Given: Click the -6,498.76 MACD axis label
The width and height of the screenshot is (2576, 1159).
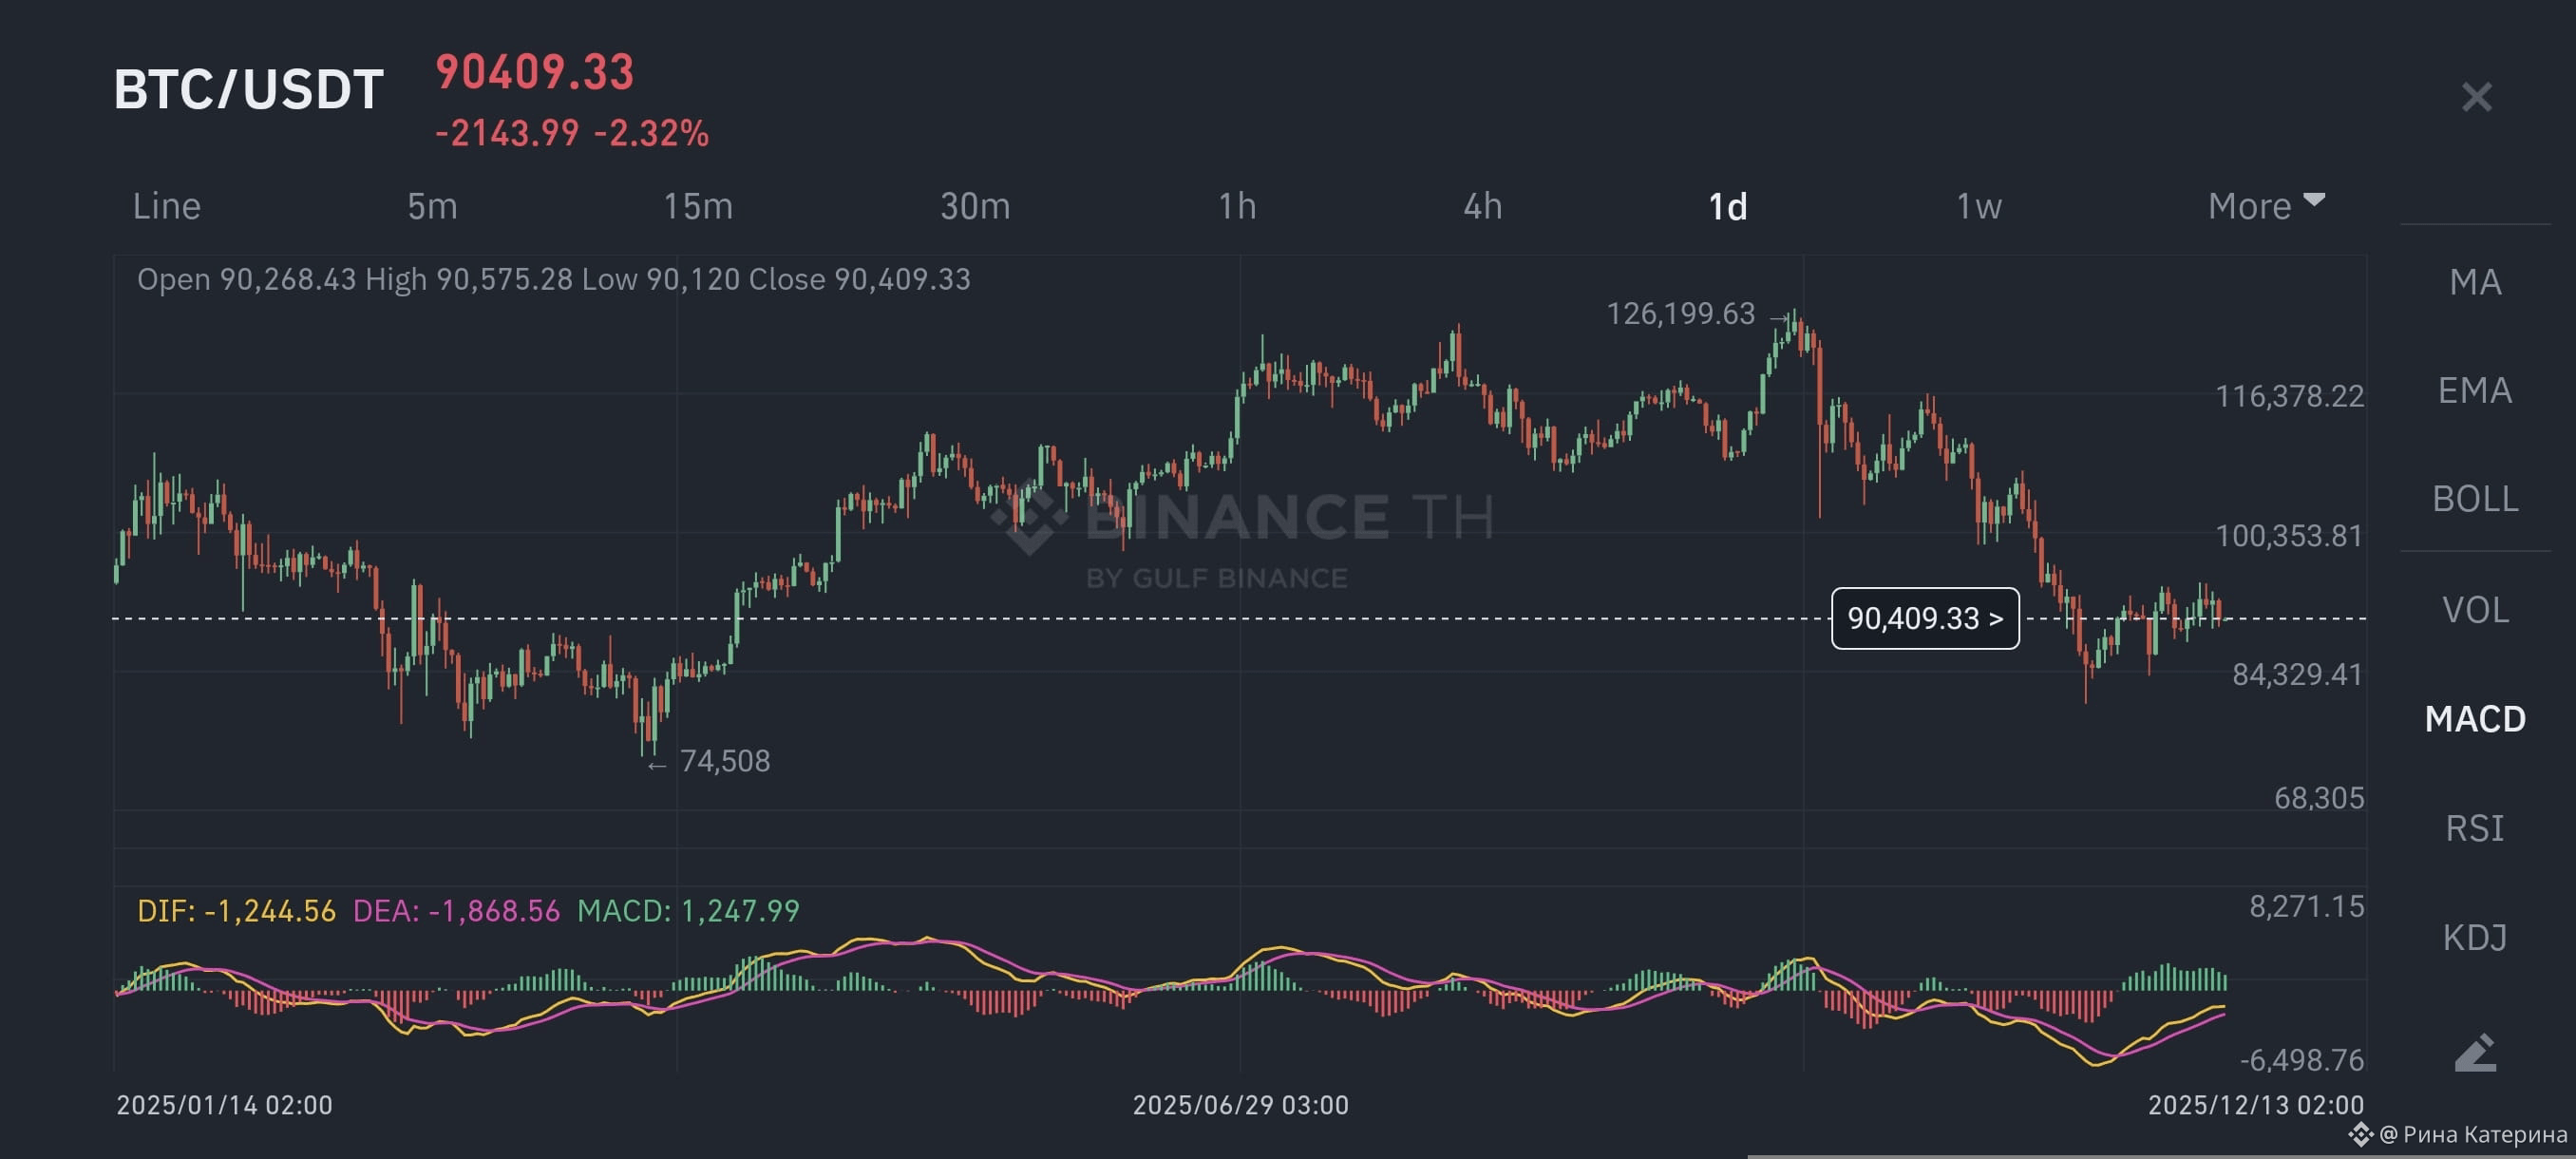Looking at the screenshot, I should (x=2302, y=1060).
